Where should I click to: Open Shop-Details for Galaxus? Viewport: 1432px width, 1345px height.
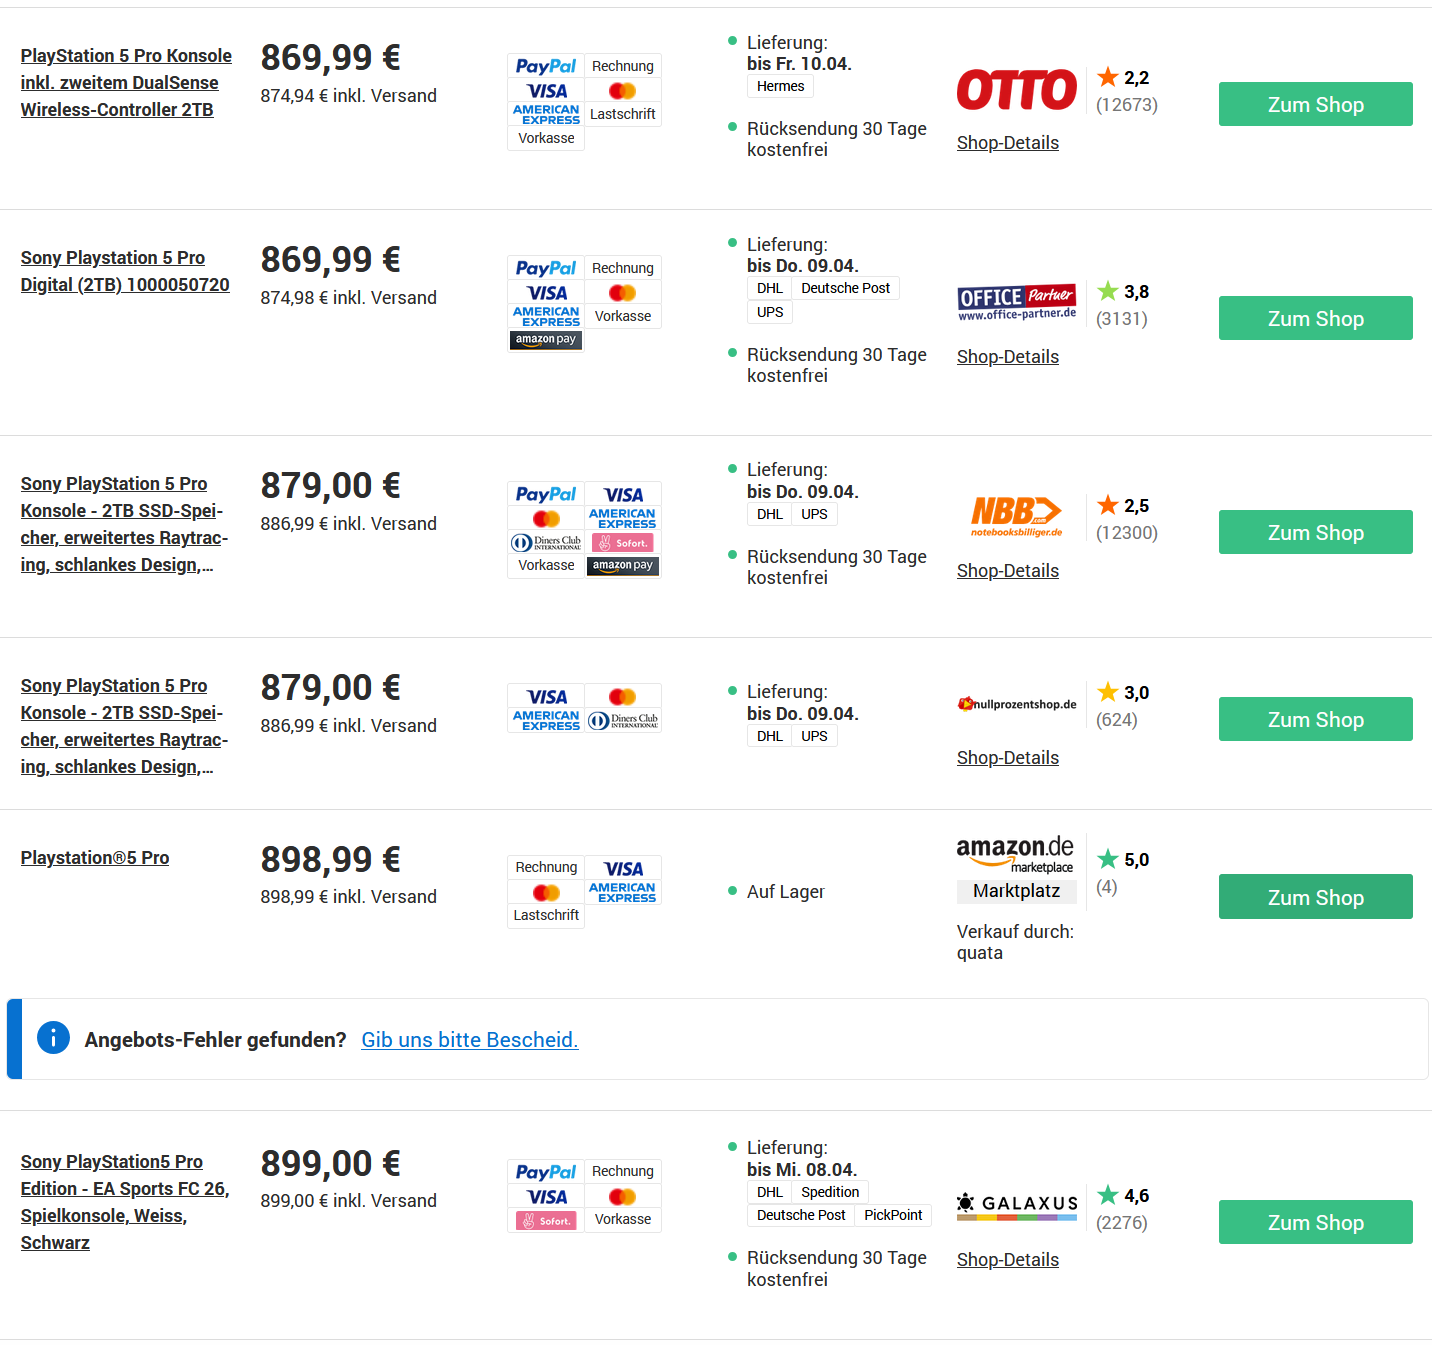pyautogui.click(x=1007, y=1260)
